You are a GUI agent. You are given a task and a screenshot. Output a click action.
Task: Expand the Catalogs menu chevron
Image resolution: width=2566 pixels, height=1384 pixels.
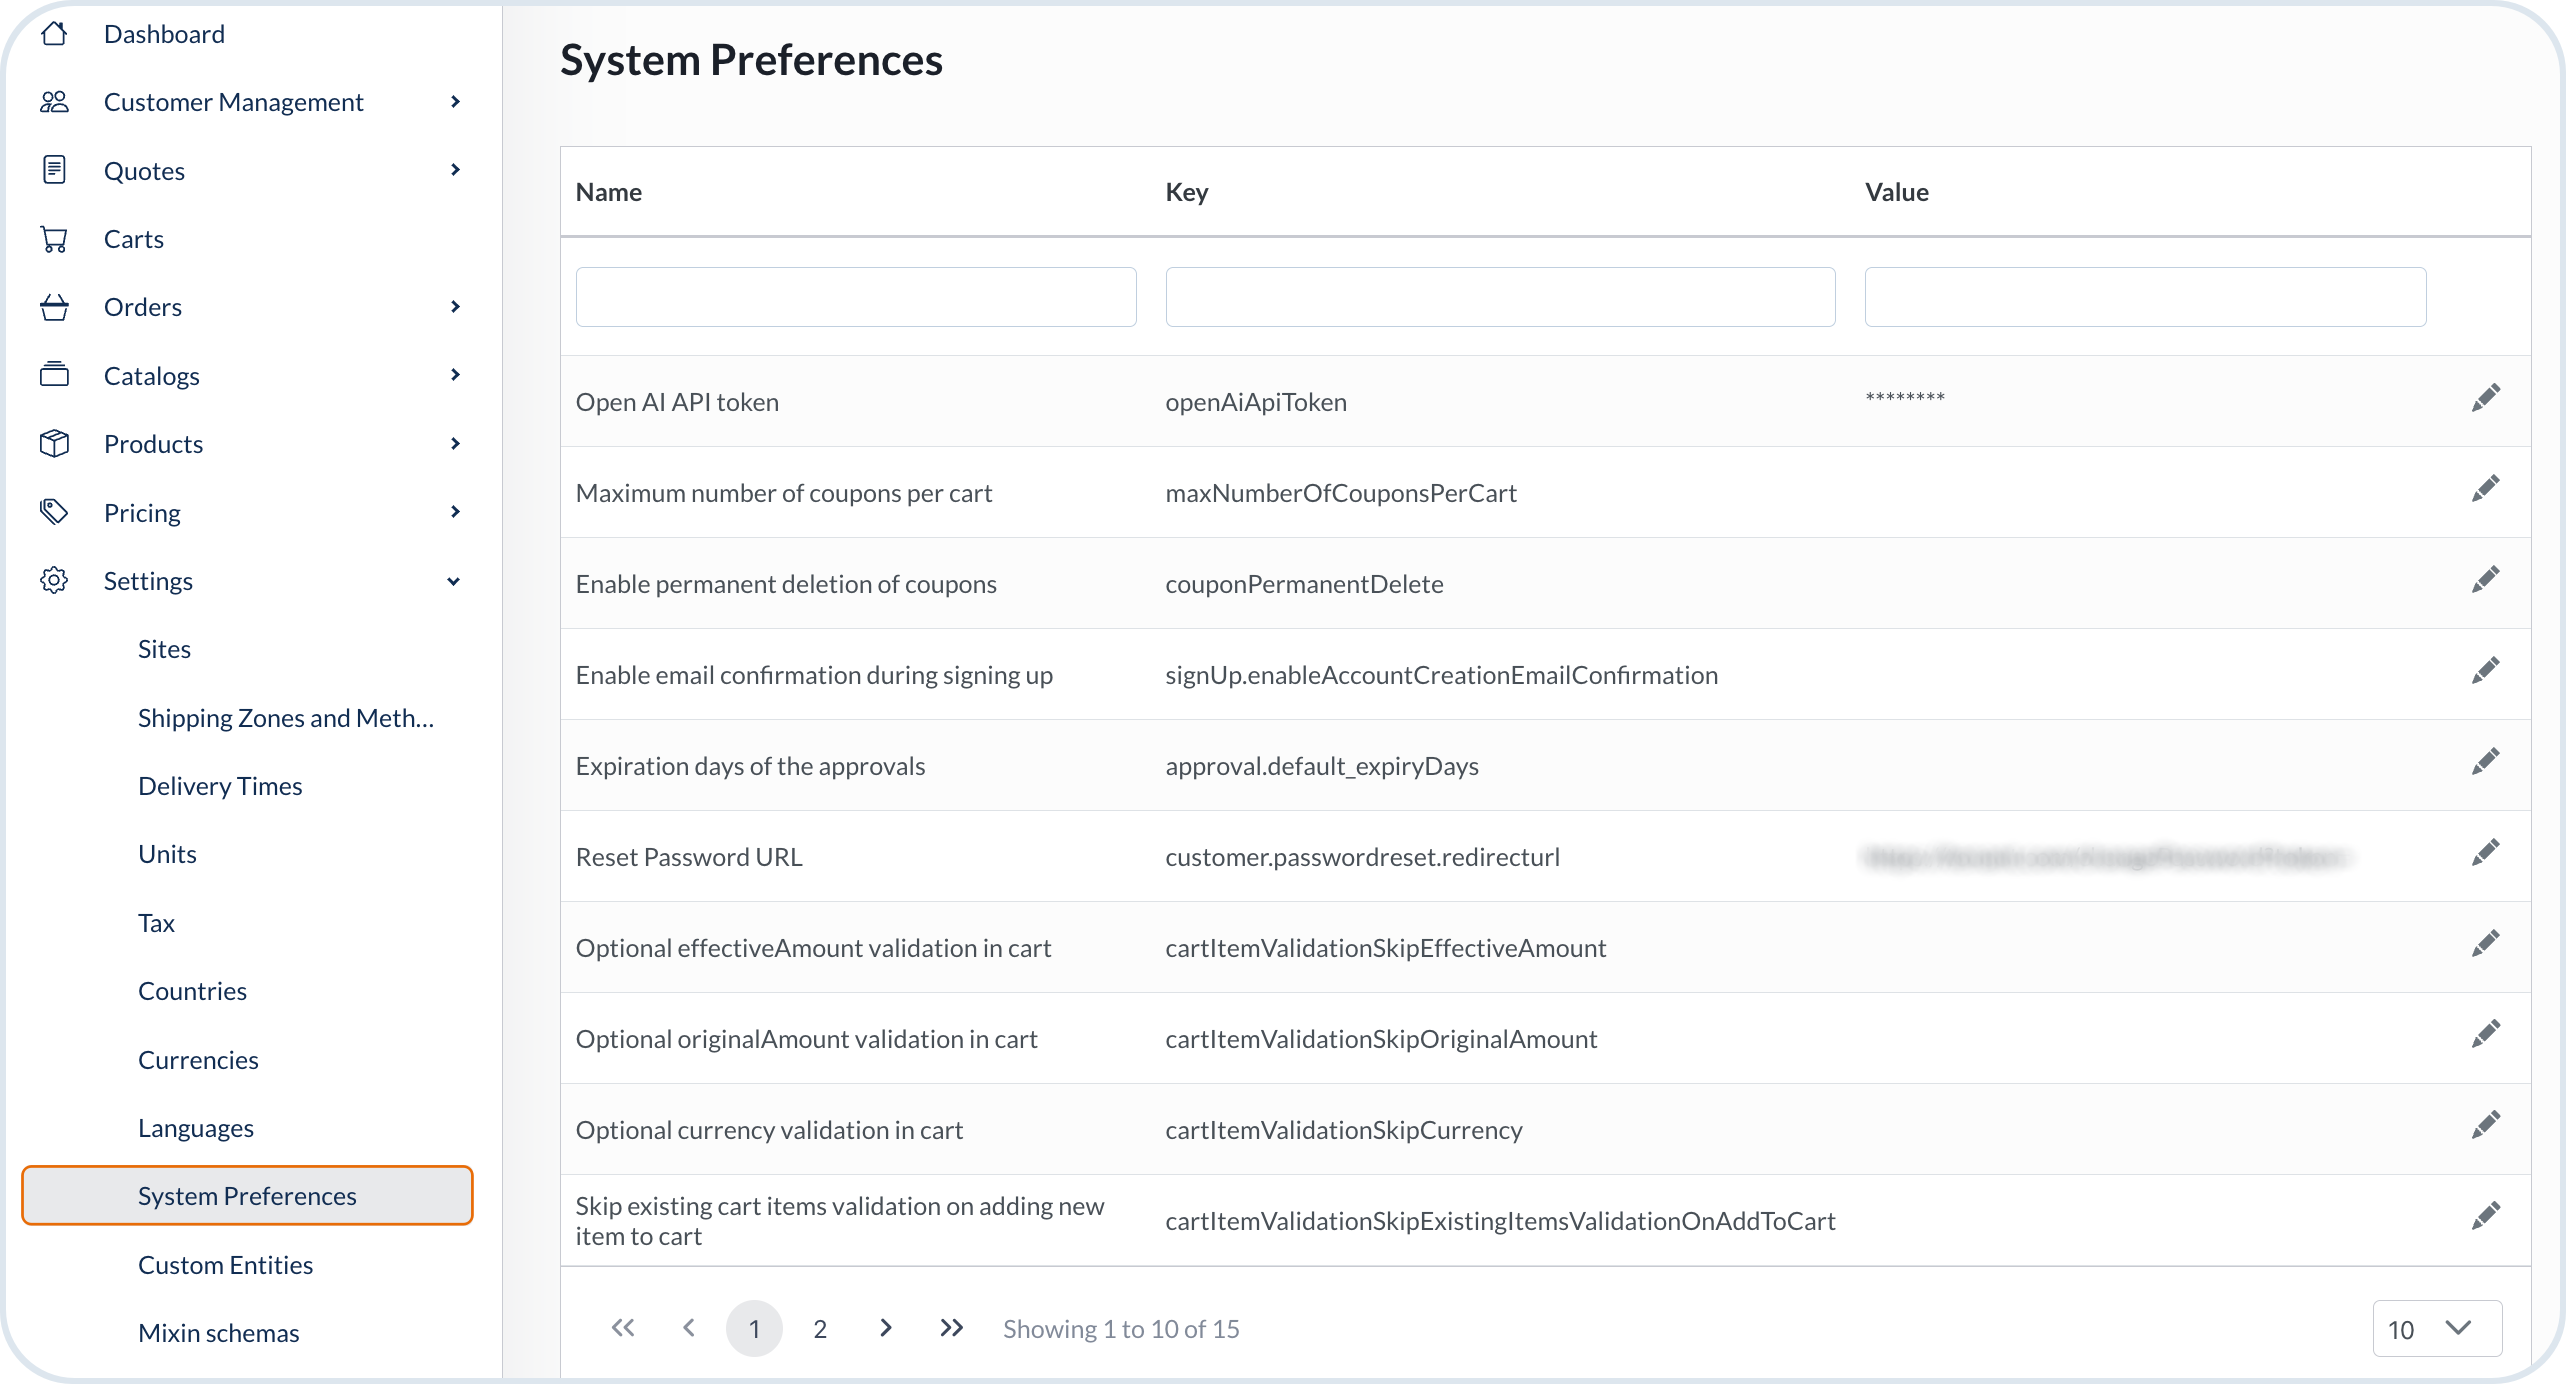[455, 375]
